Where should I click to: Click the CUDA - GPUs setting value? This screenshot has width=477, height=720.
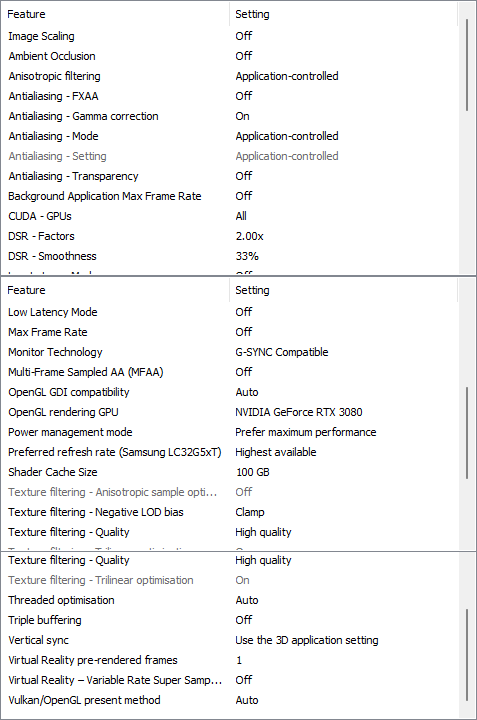click(241, 216)
